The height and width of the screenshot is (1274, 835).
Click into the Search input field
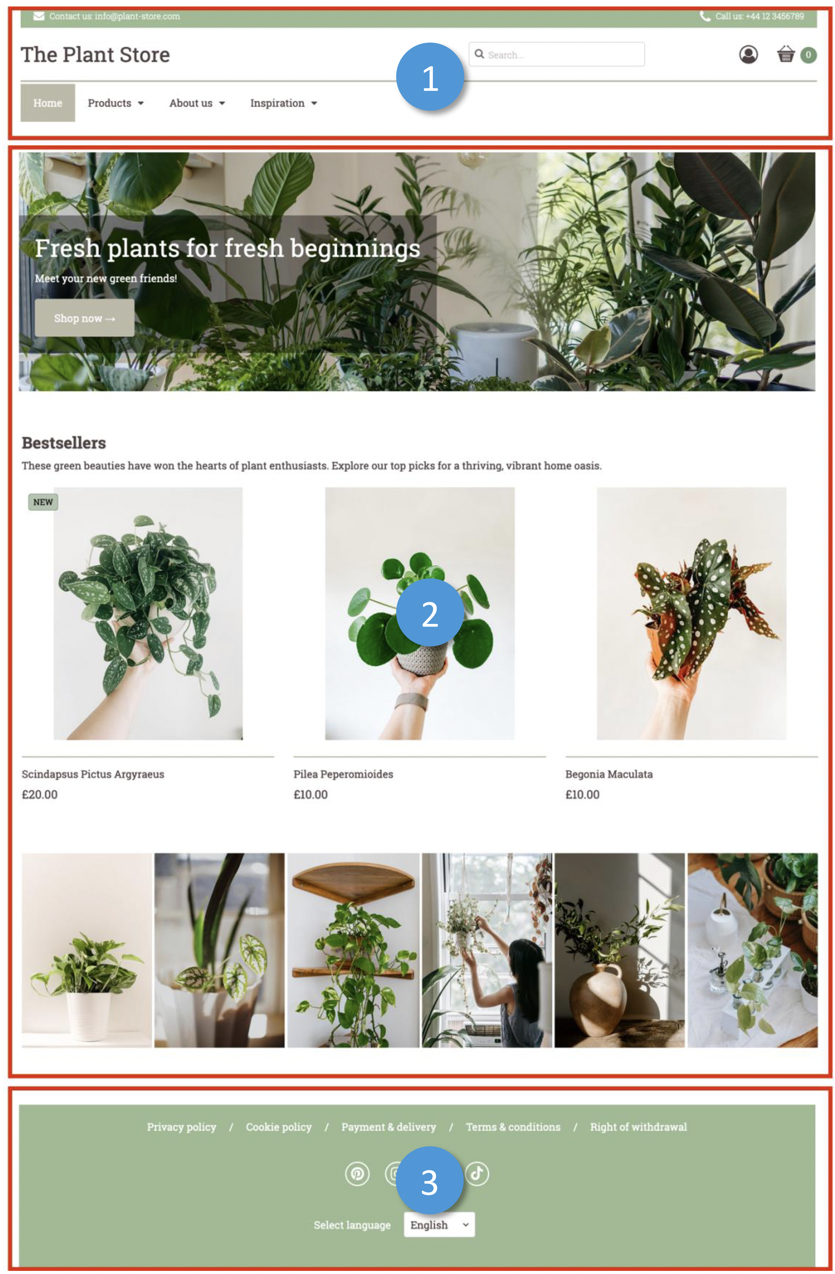click(x=557, y=55)
